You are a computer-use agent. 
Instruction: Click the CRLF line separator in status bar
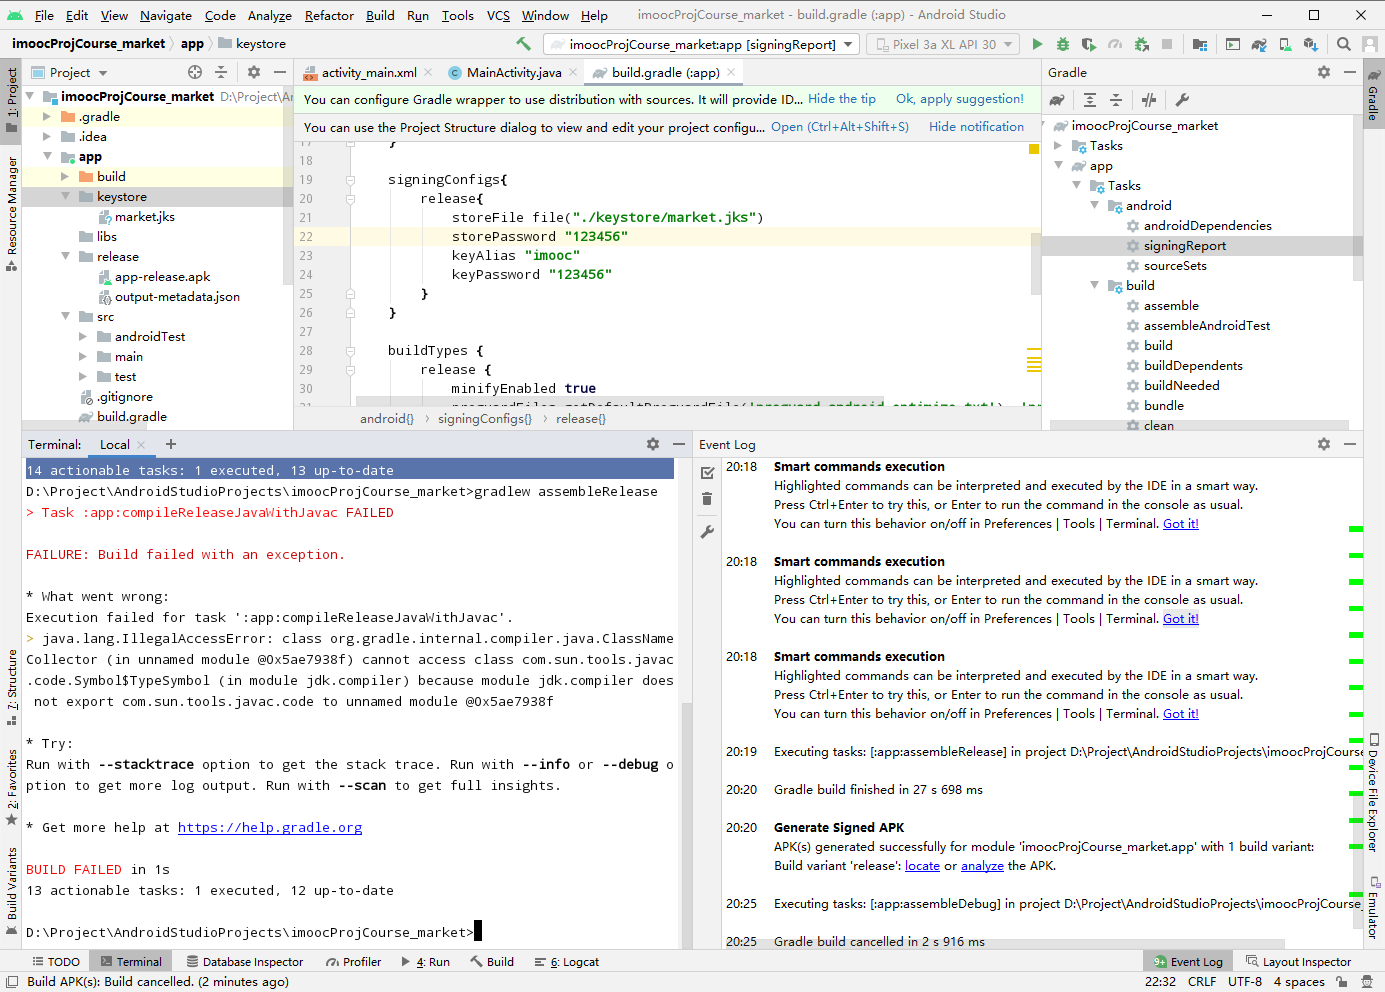(1202, 982)
